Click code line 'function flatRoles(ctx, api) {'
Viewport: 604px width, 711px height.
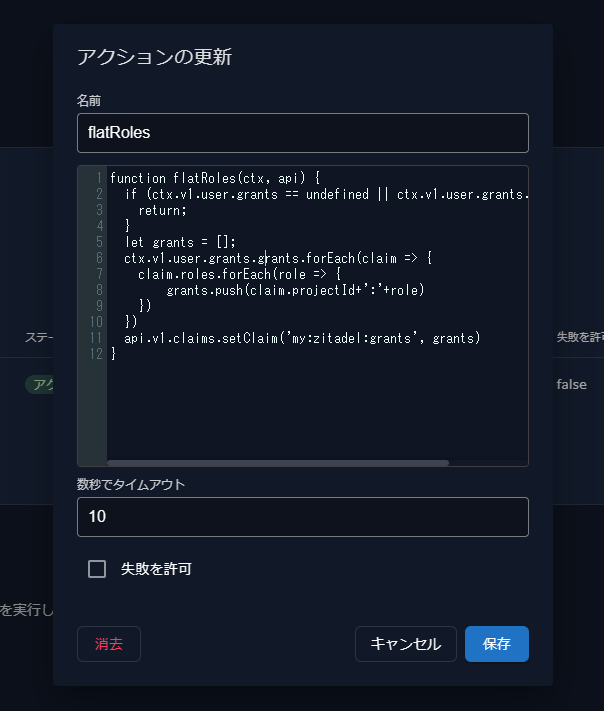(215, 178)
